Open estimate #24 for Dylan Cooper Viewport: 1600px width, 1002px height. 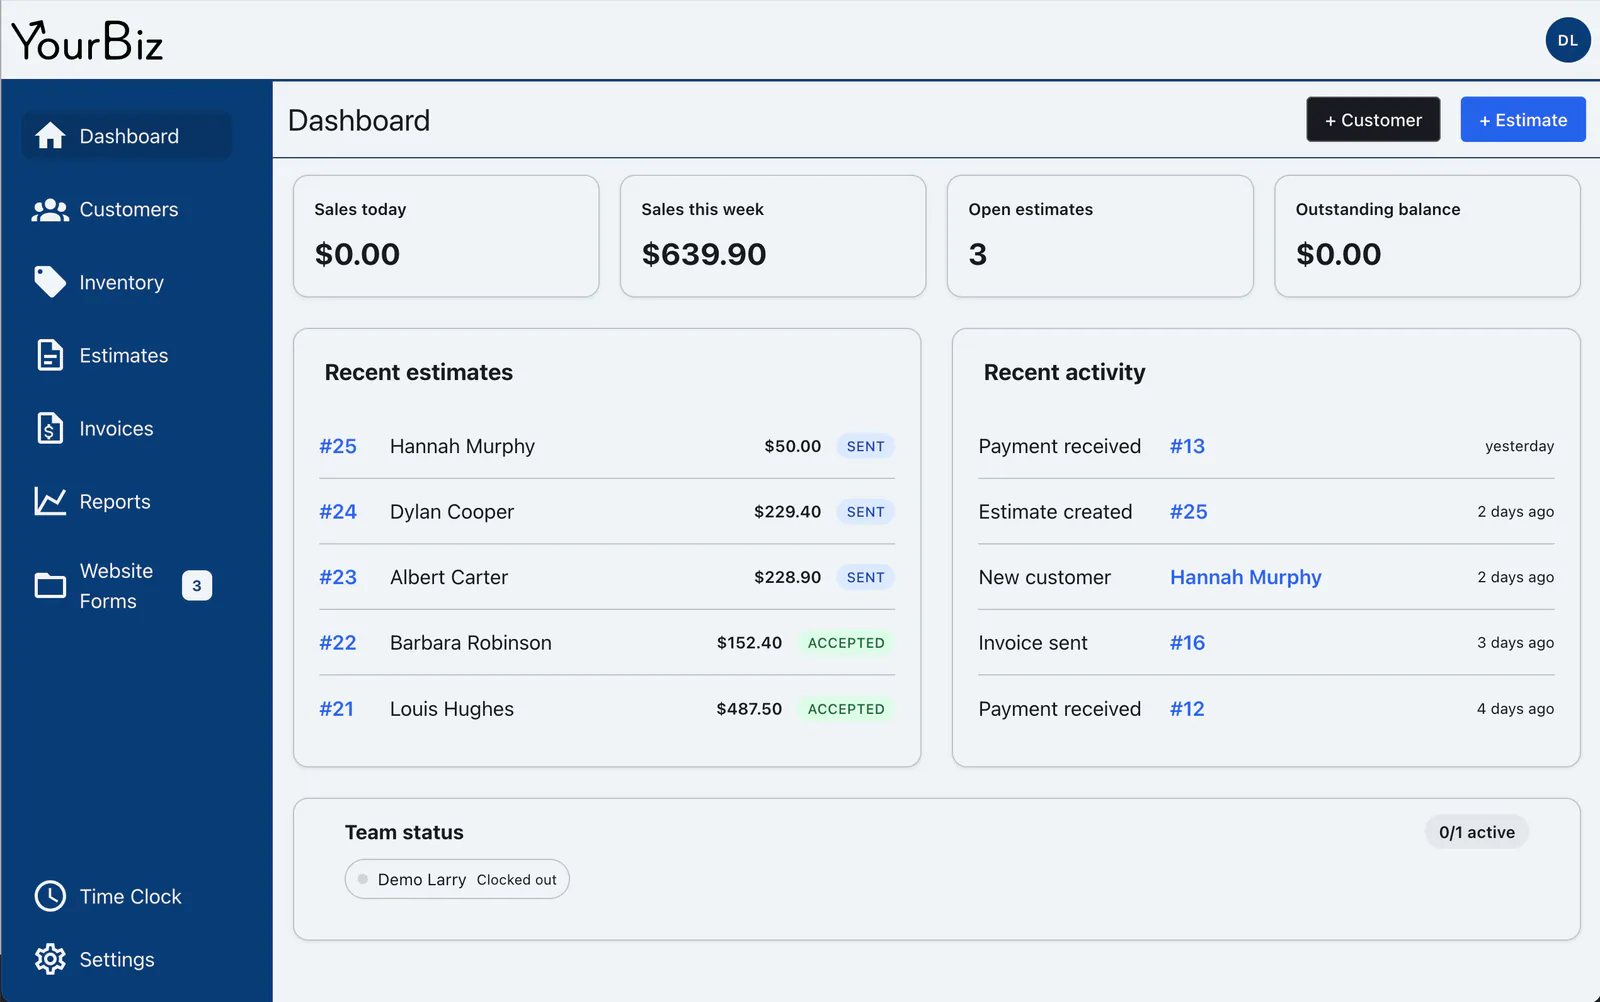(338, 512)
